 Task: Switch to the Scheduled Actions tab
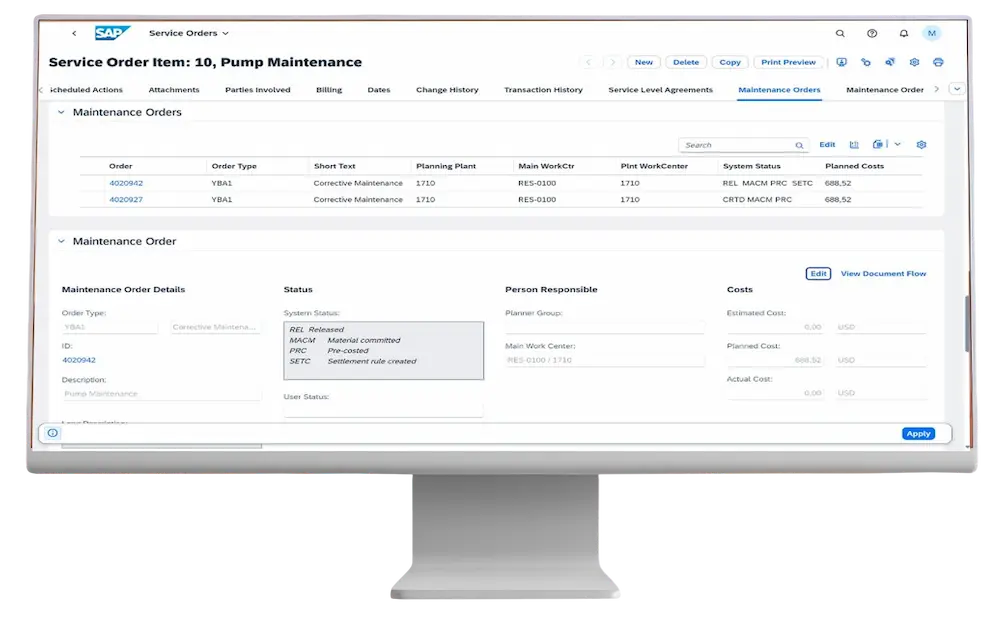(x=86, y=90)
